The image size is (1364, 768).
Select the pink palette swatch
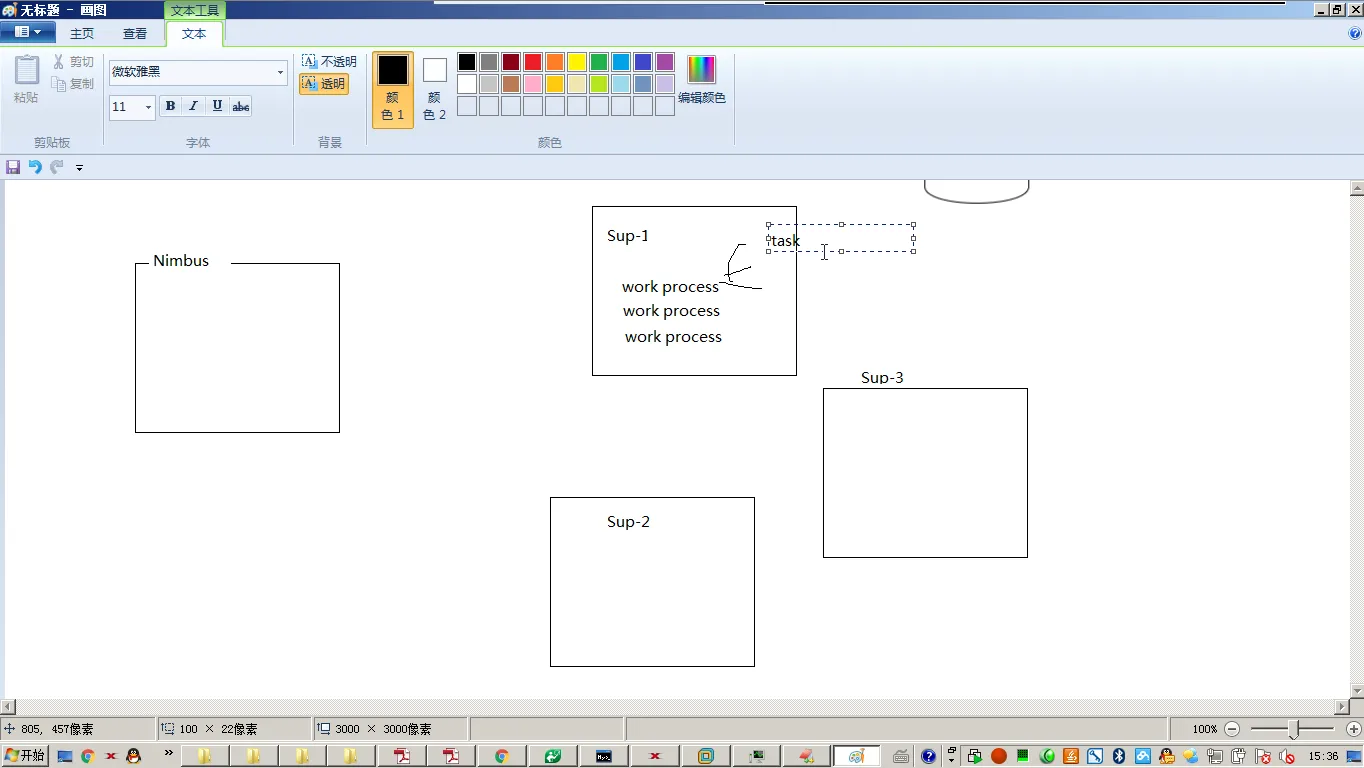pos(533,84)
